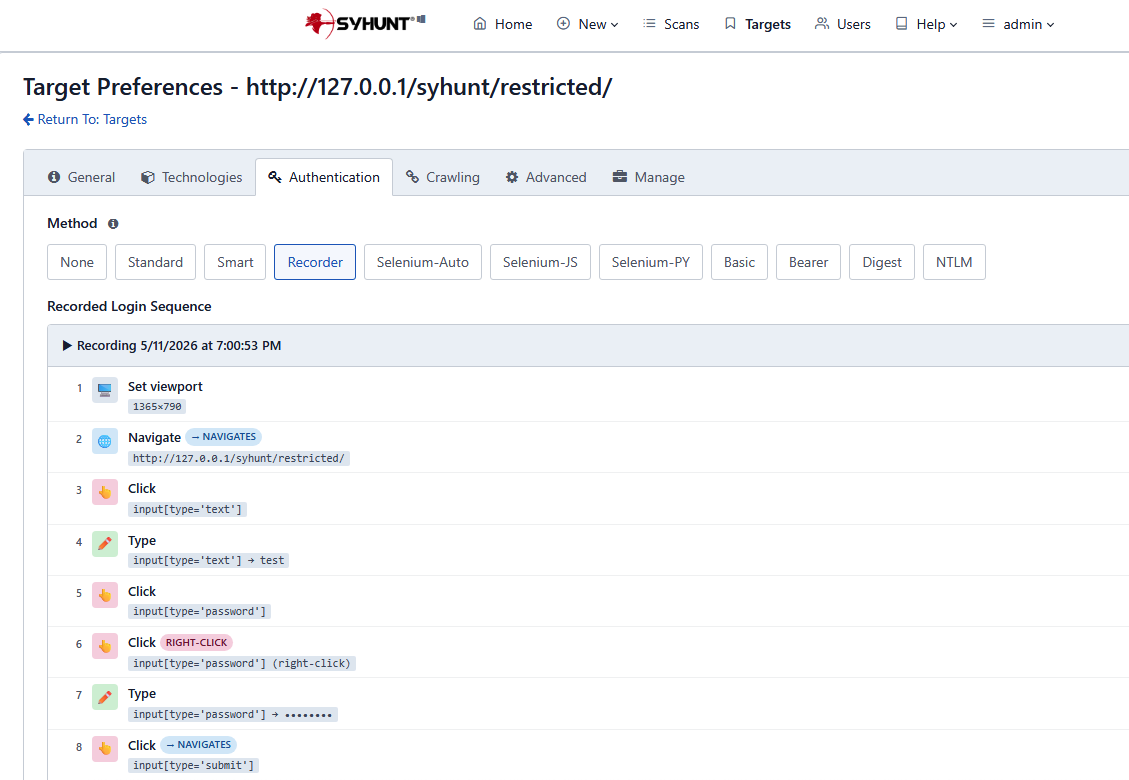This screenshot has height=780, width=1129.
Task: Click the Help book icon
Action: (901, 24)
